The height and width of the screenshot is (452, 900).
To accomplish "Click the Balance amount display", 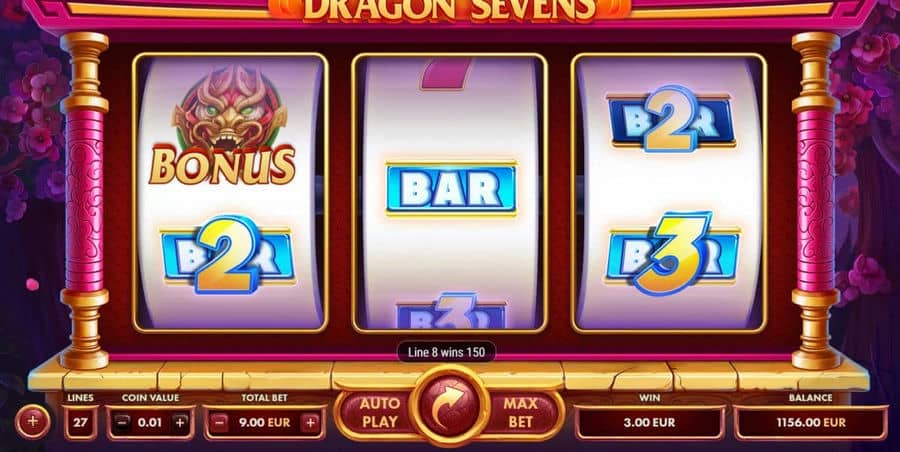I will (x=810, y=423).
